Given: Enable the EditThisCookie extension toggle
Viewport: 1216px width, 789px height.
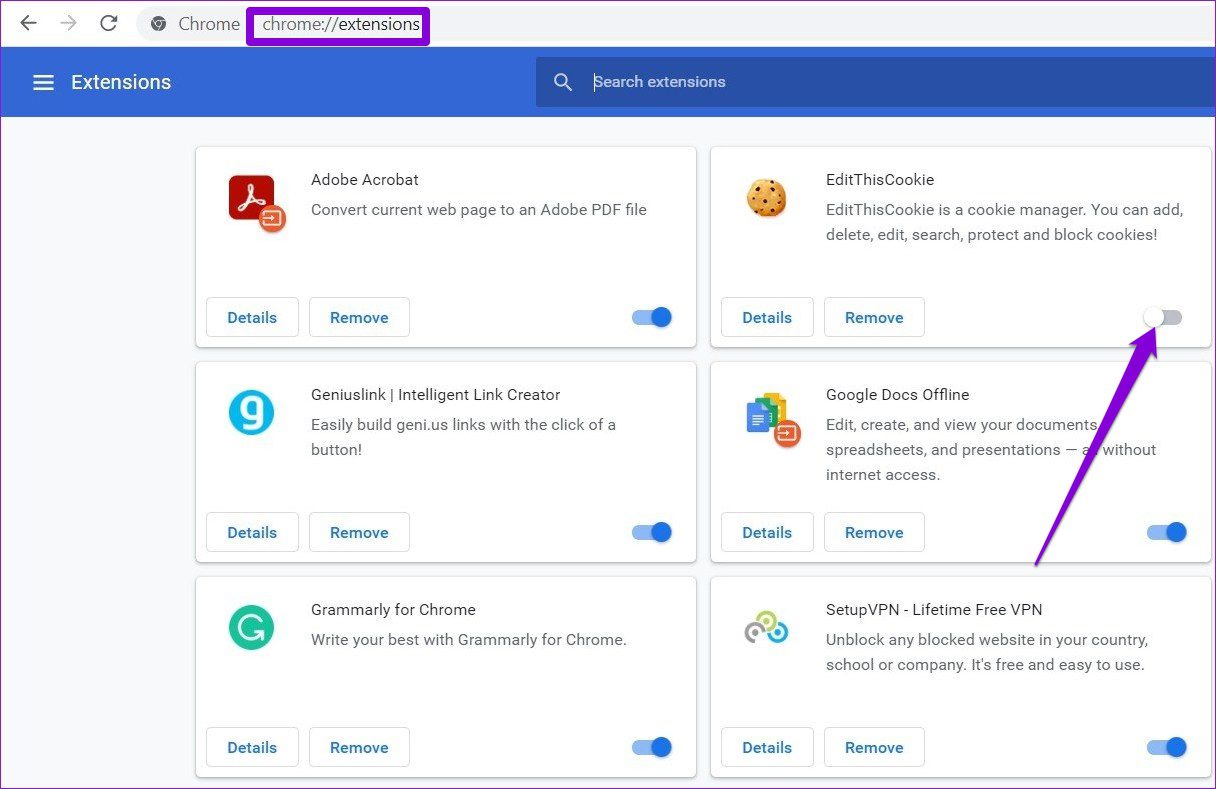Looking at the screenshot, I should tap(1163, 317).
